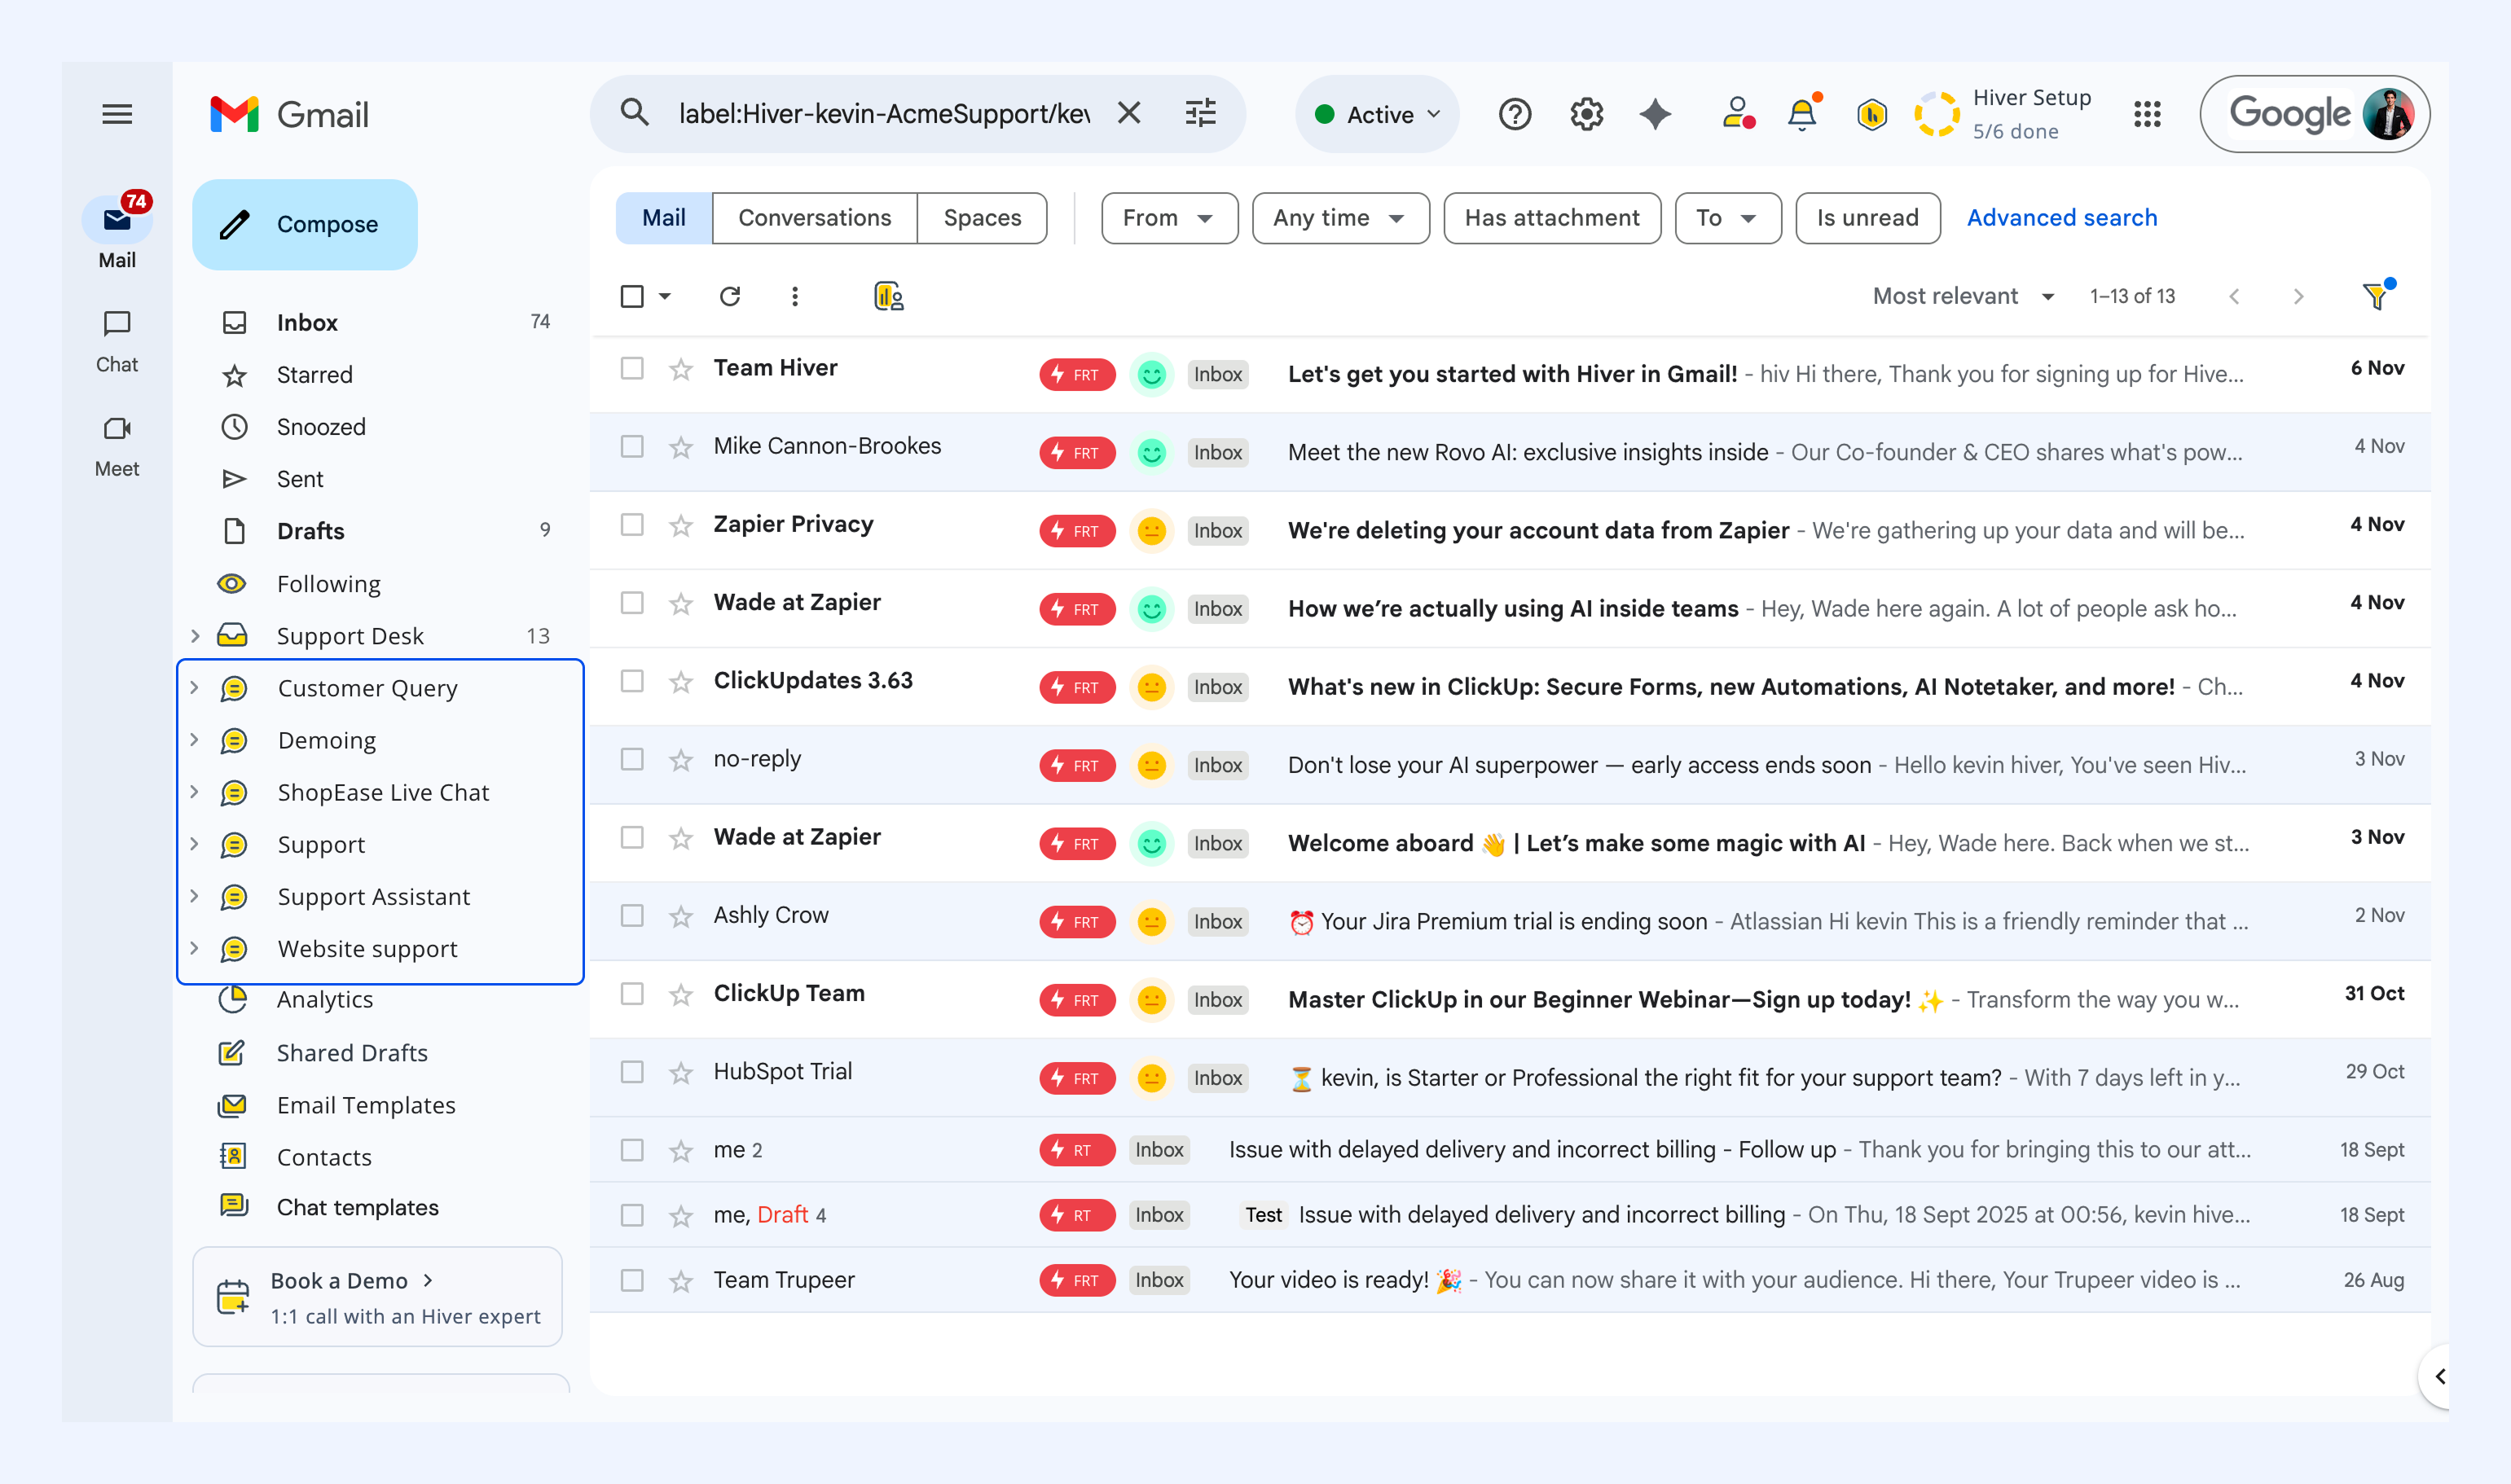2511x1484 pixels.
Task: Switch to the Mail tab
Action: [x=664, y=218]
